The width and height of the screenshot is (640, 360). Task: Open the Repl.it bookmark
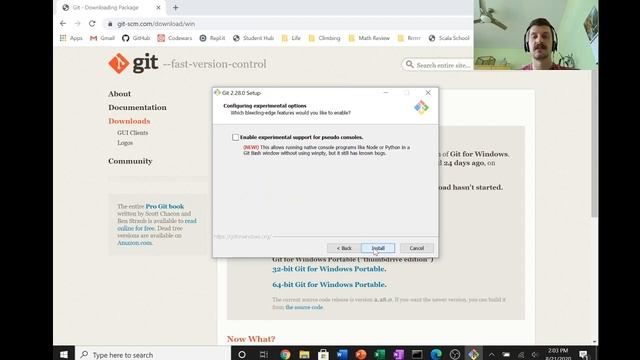(212, 38)
